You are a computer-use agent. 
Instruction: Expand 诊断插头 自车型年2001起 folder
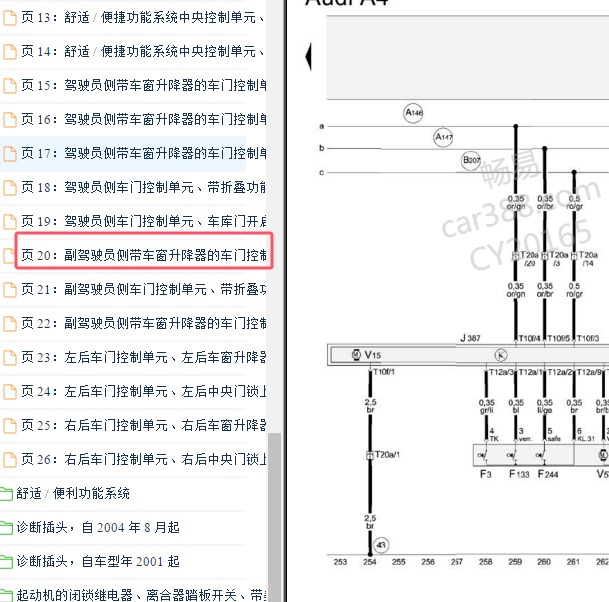pyautogui.click(x=98, y=562)
